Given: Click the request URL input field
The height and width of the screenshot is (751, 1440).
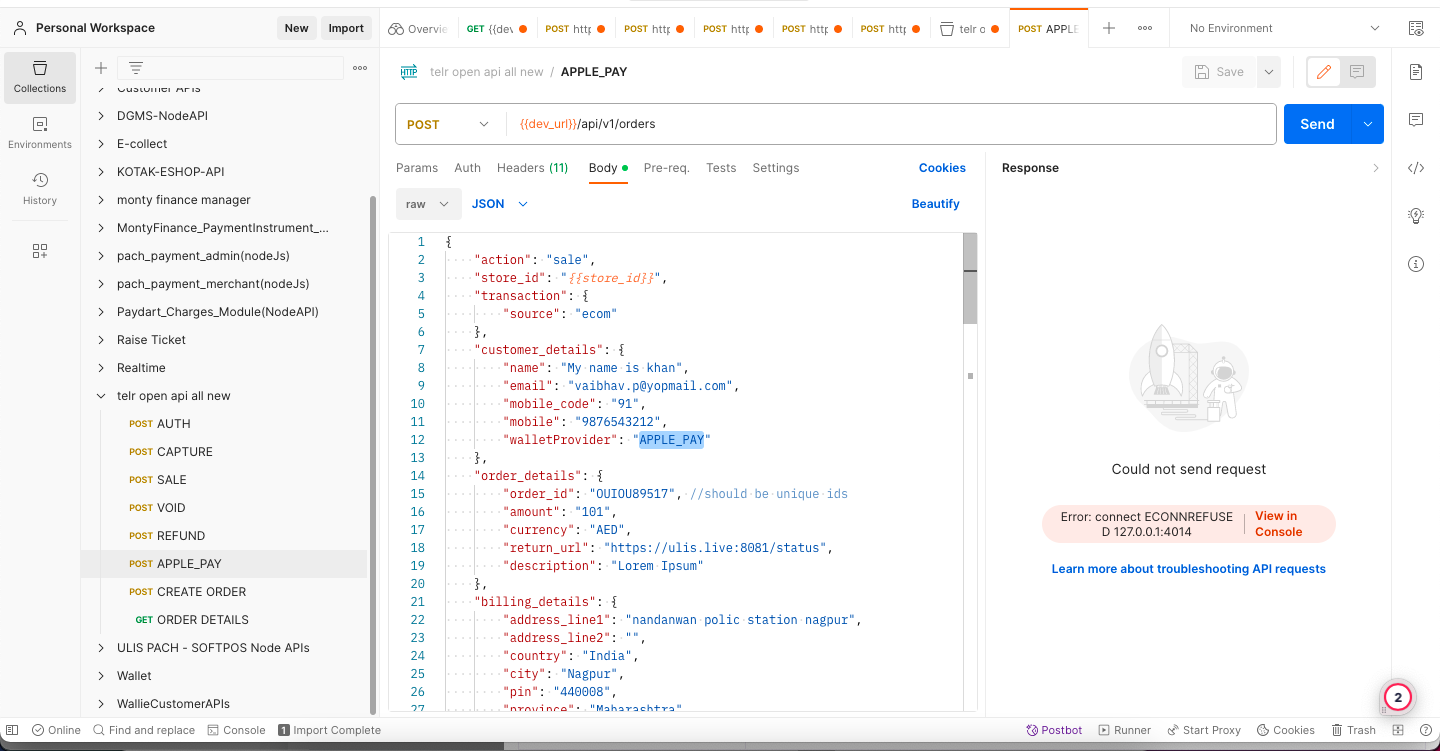Looking at the screenshot, I should (x=890, y=124).
